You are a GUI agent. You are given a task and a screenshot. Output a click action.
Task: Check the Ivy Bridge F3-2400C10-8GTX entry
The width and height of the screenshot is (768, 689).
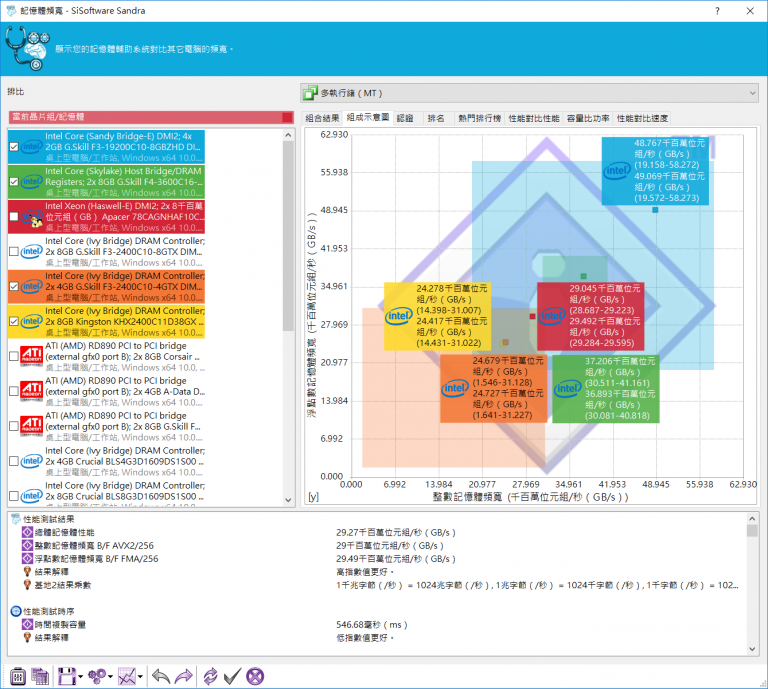(x=14, y=251)
